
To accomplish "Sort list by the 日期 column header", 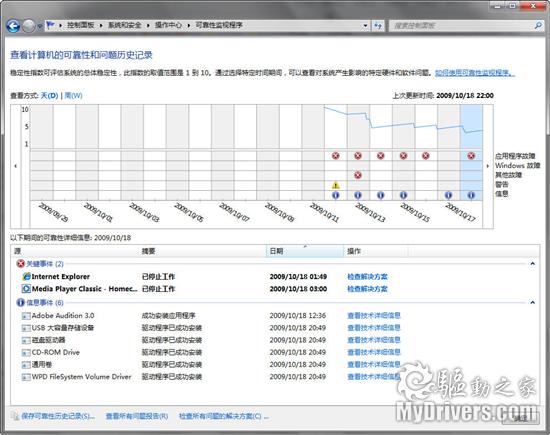I will [305, 251].
